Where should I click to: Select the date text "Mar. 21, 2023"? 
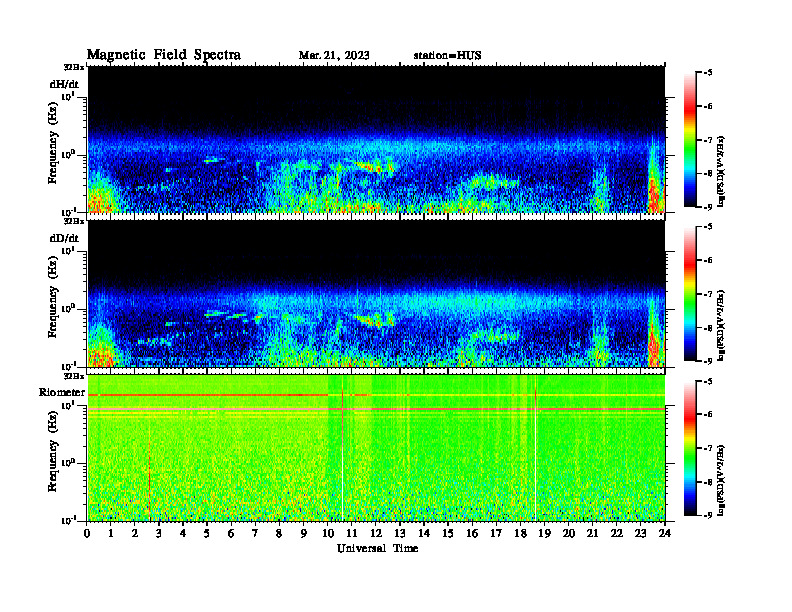coord(334,56)
